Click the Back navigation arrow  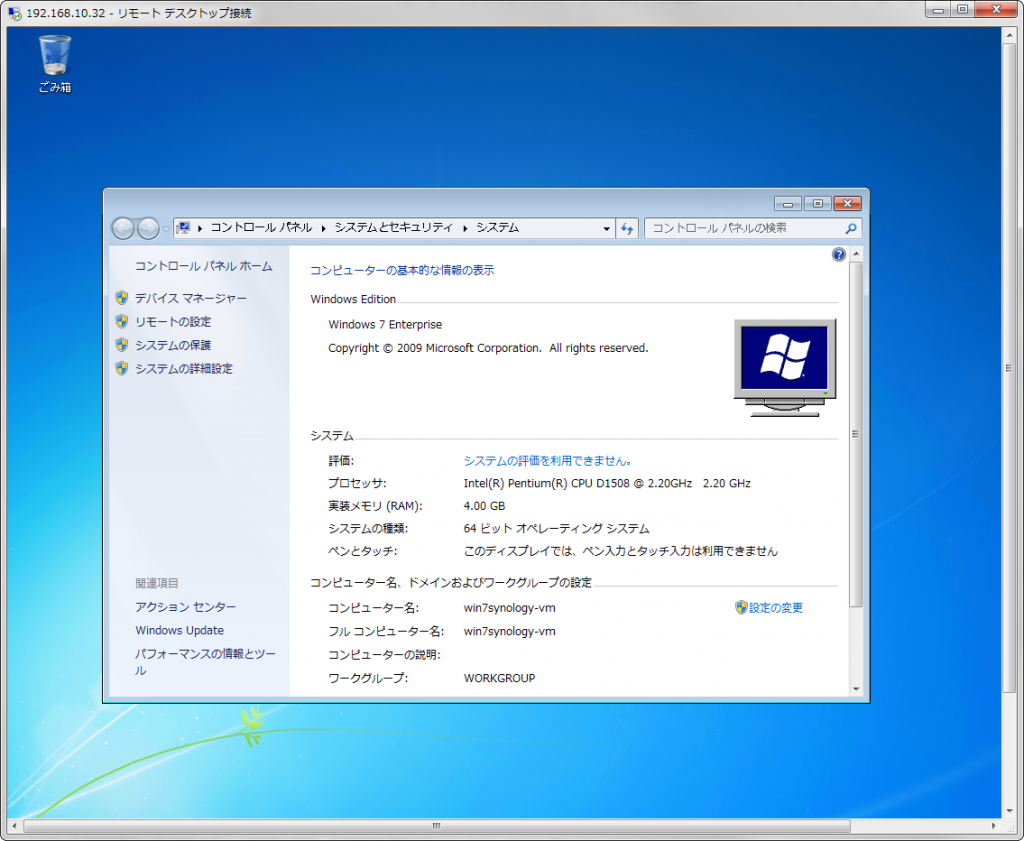click(123, 229)
